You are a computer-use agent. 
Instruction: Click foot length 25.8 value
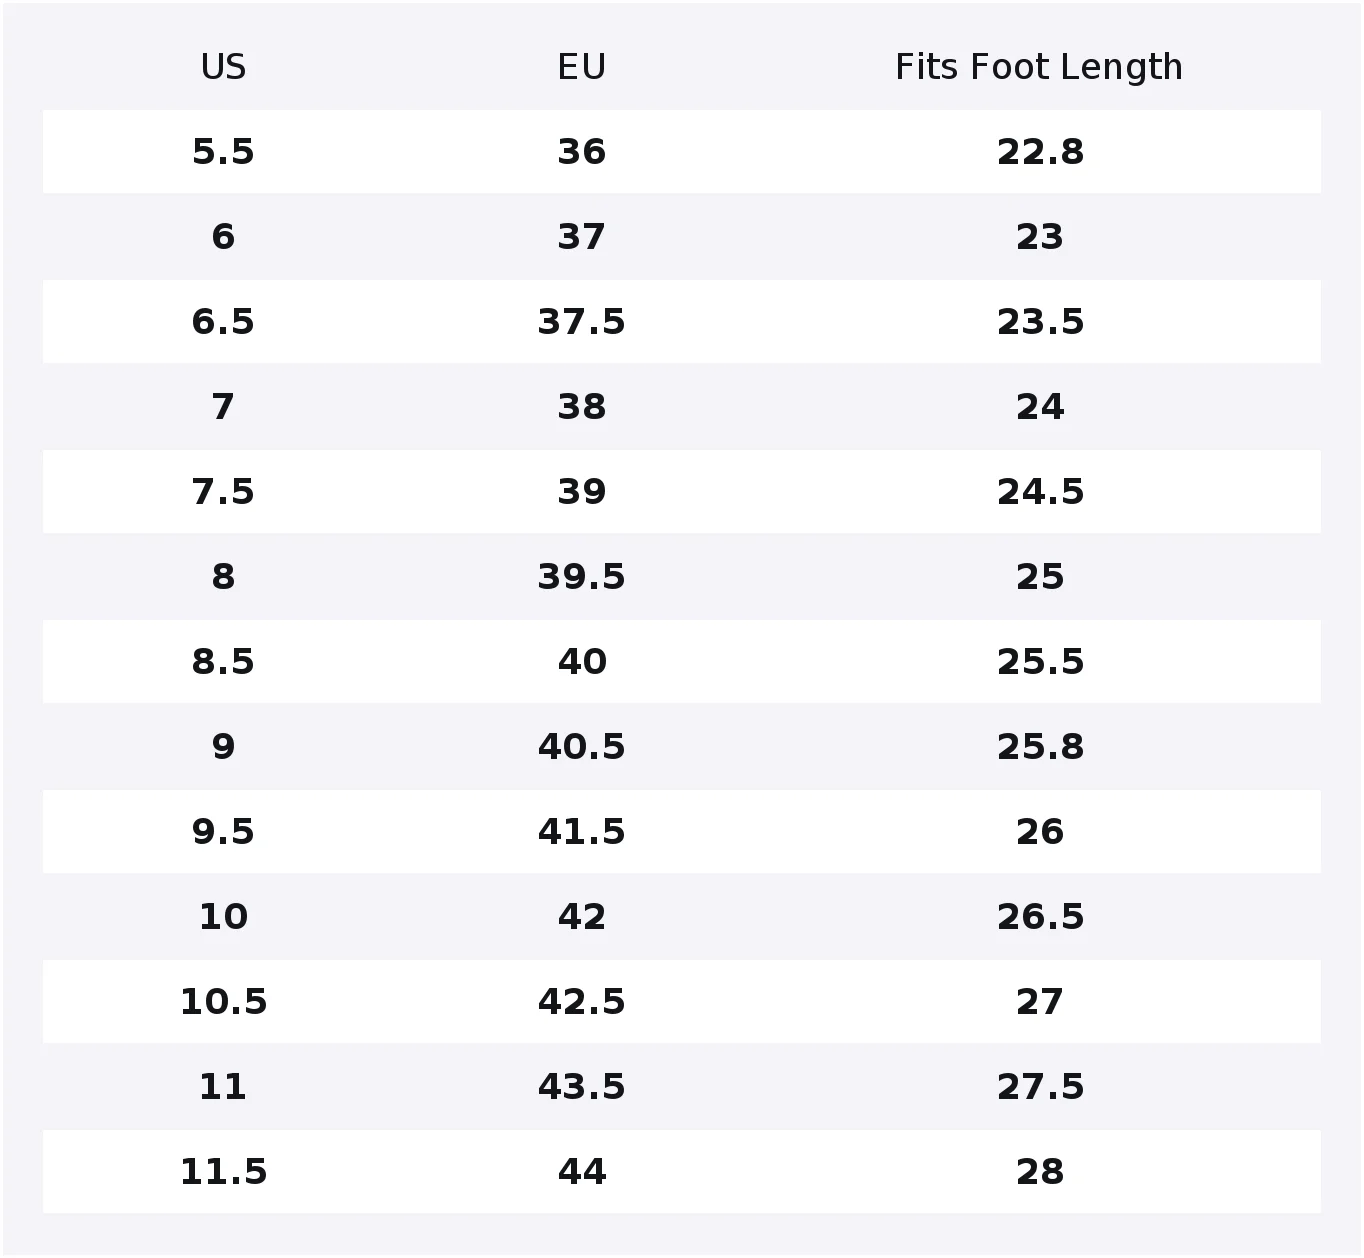click(x=1040, y=747)
